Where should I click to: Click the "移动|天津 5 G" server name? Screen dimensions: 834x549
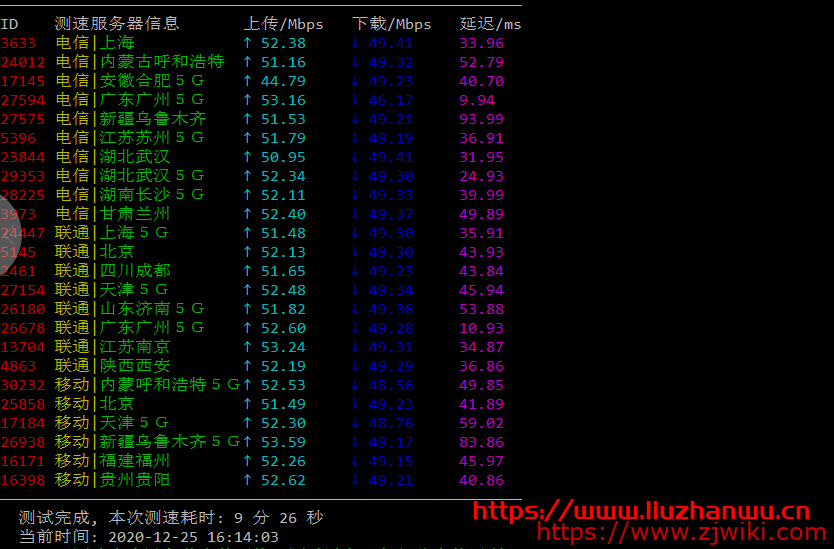[112, 422]
